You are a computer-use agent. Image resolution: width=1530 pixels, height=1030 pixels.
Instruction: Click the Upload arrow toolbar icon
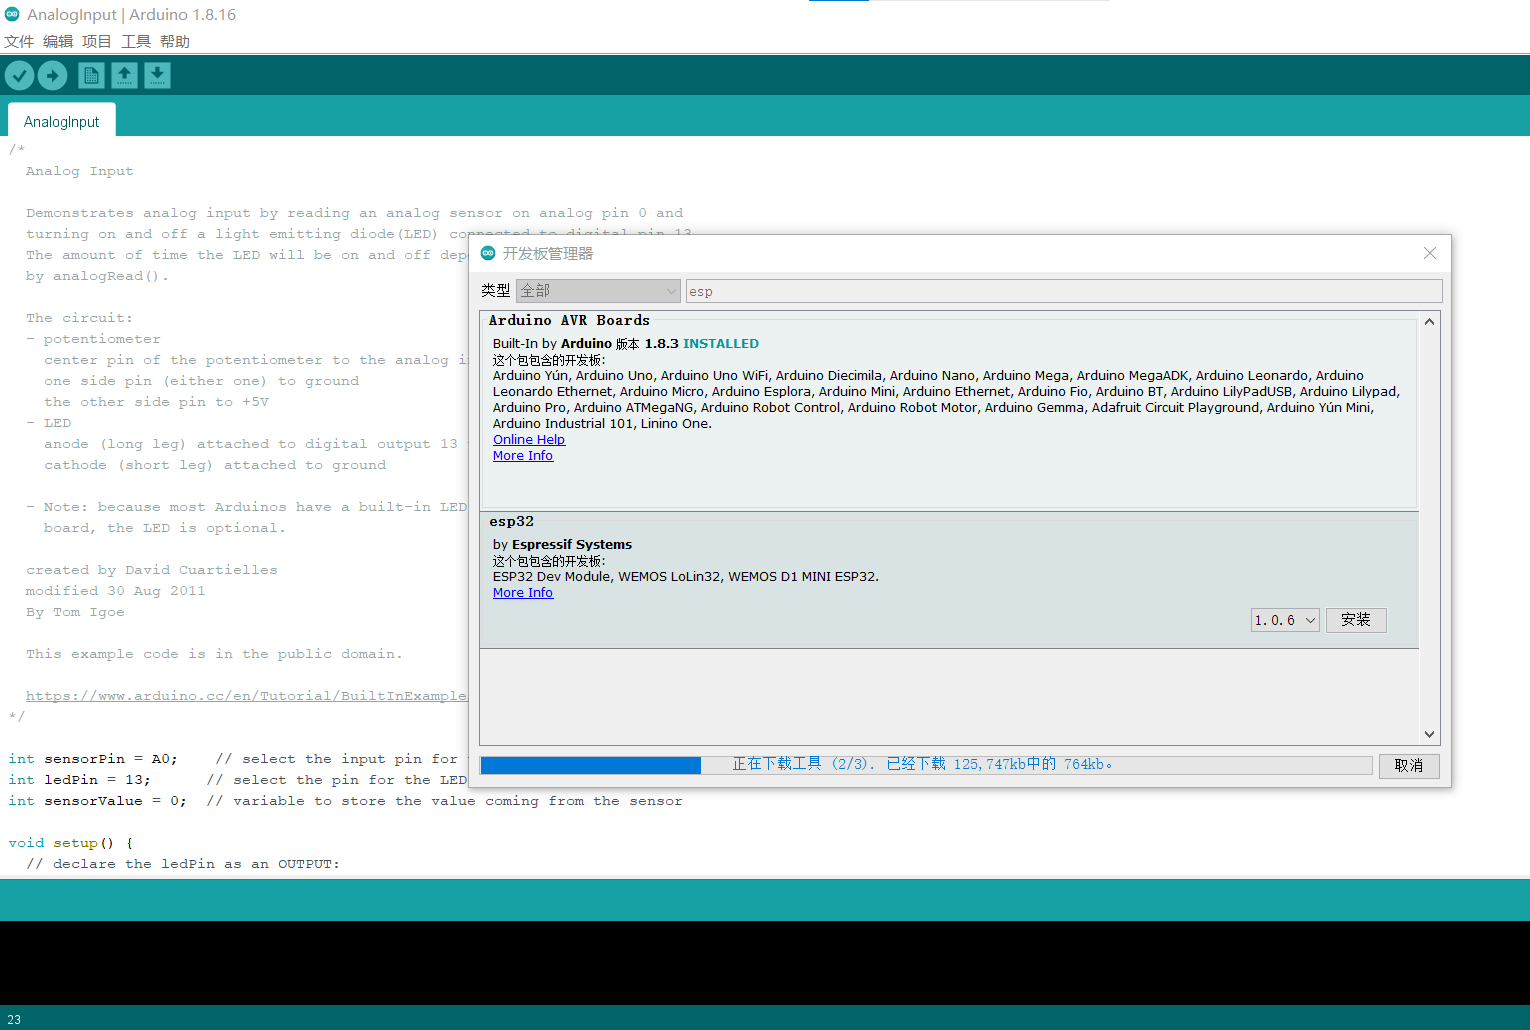tap(52, 75)
